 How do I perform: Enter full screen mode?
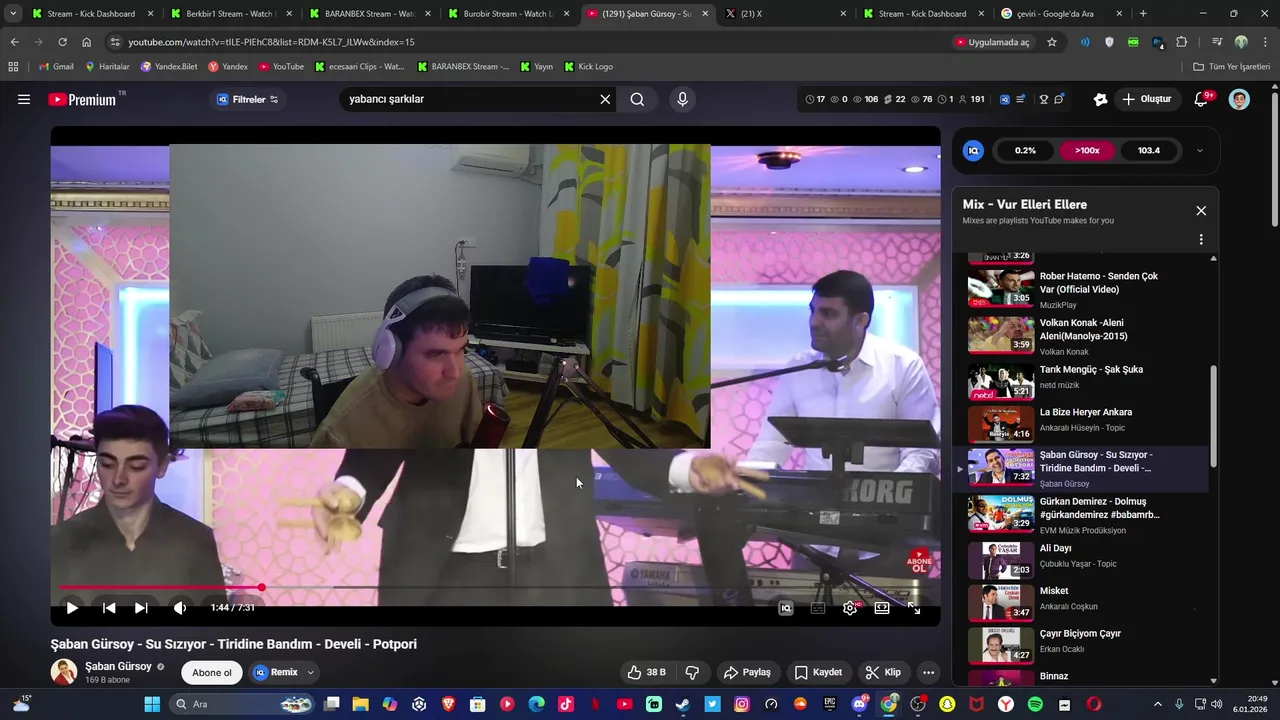click(x=914, y=607)
